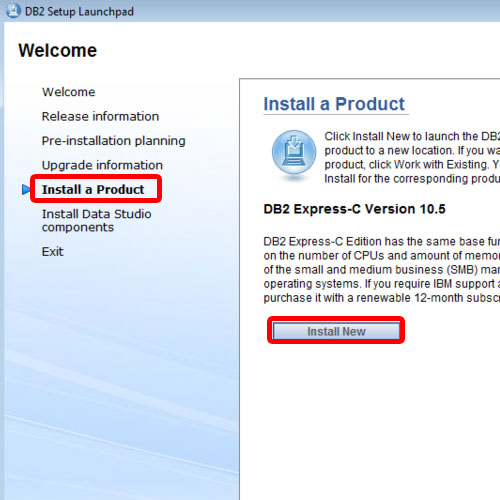This screenshot has width=500, height=500.
Task: Go to Upgrade information section
Action: [102, 165]
